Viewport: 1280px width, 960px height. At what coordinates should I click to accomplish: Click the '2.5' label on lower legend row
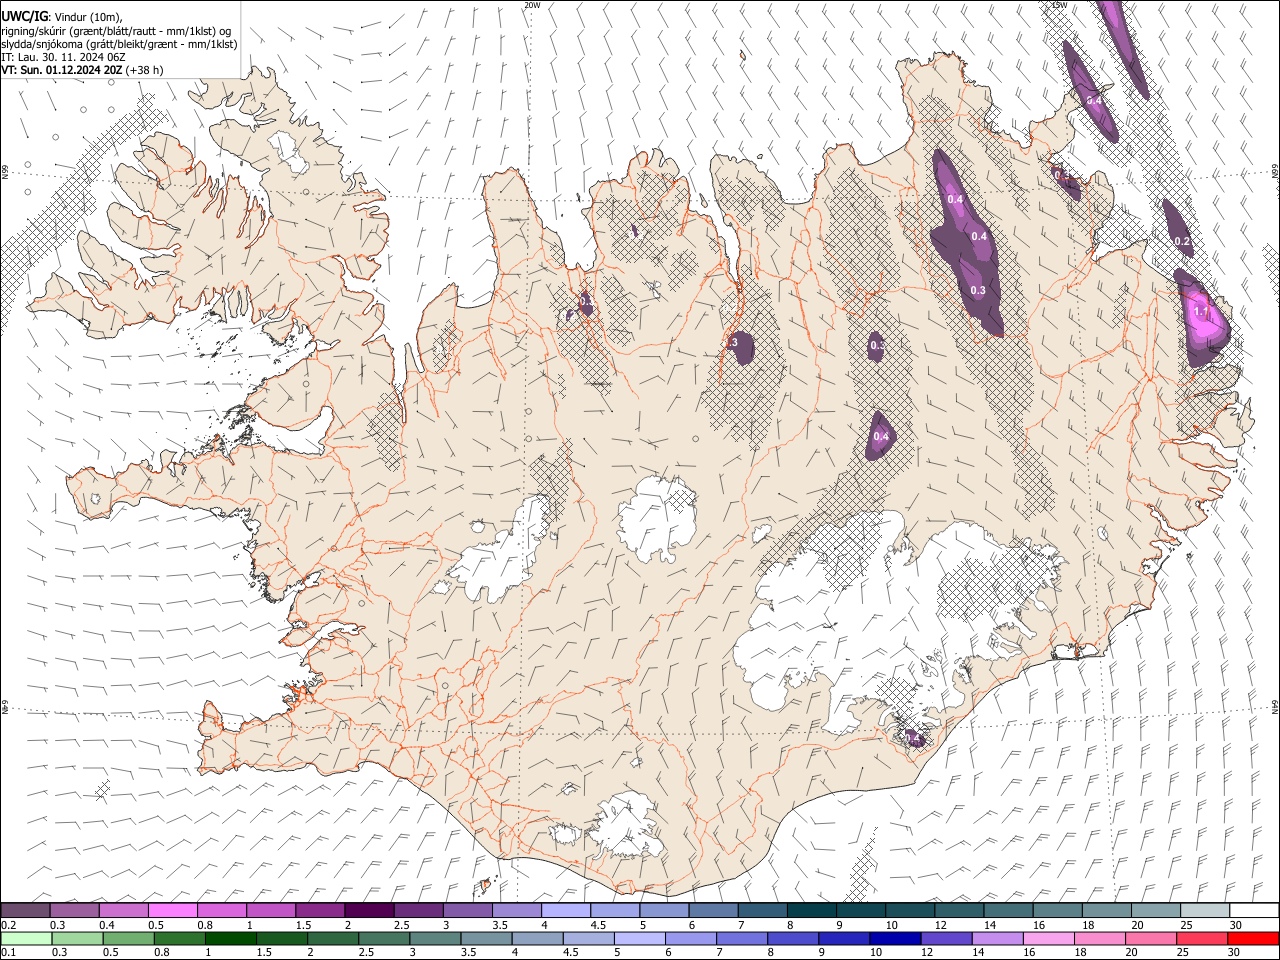pos(365,952)
